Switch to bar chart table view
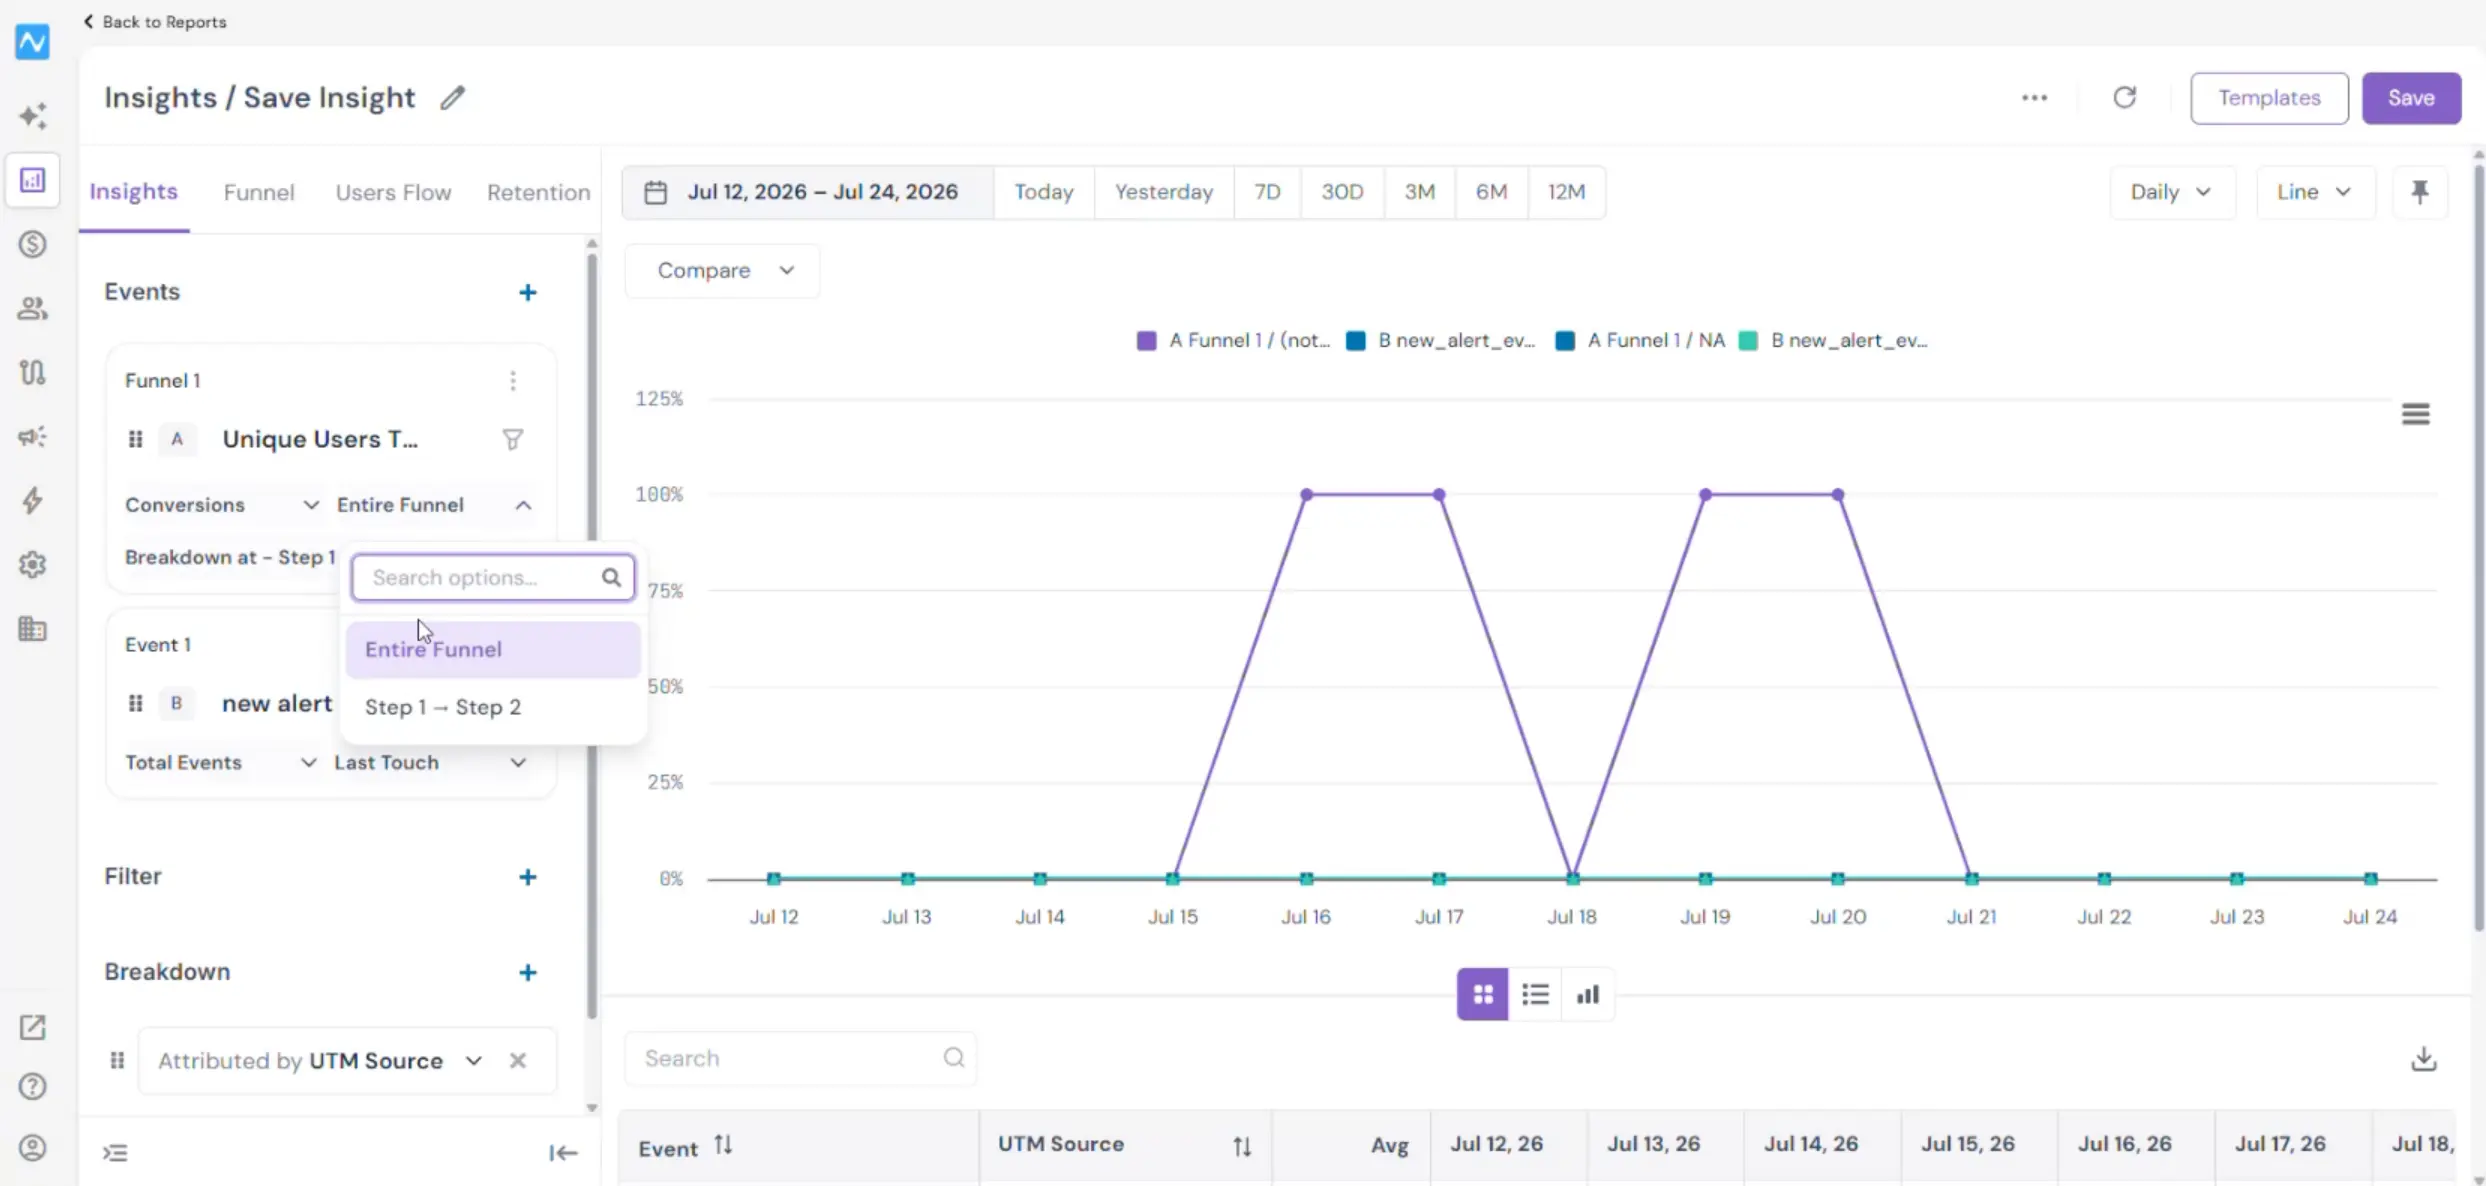This screenshot has height=1186, width=2486. [1587, 994]
